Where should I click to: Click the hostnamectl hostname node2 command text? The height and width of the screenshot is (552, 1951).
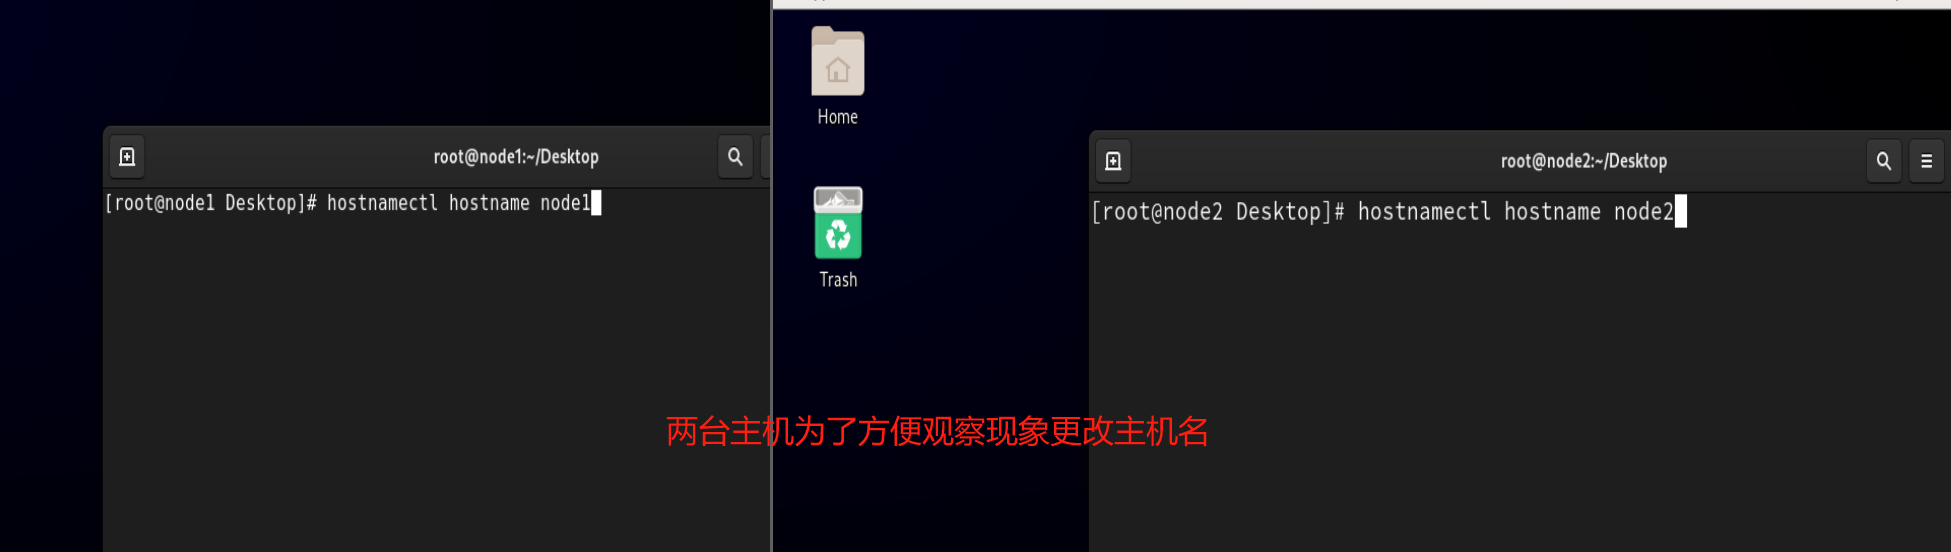click(x=1515, y=212)
